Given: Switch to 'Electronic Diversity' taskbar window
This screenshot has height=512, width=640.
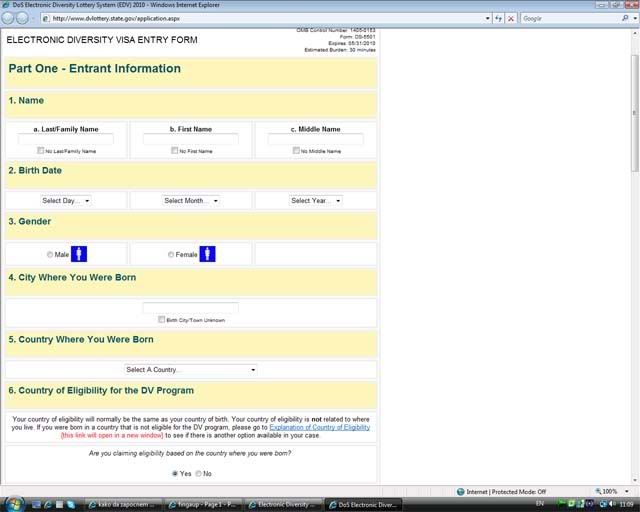Looking at the screenshot, I should [x=282, y=505].
